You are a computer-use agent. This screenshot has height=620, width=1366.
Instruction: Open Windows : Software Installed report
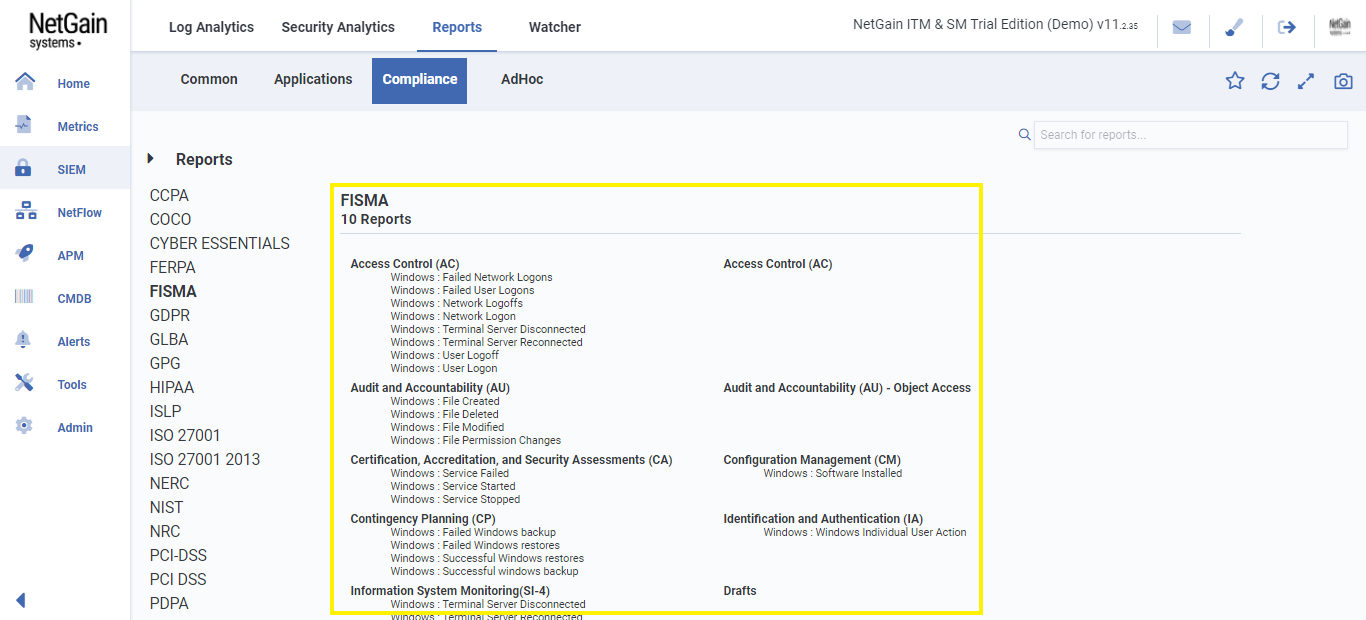click(x=833, y=473)
